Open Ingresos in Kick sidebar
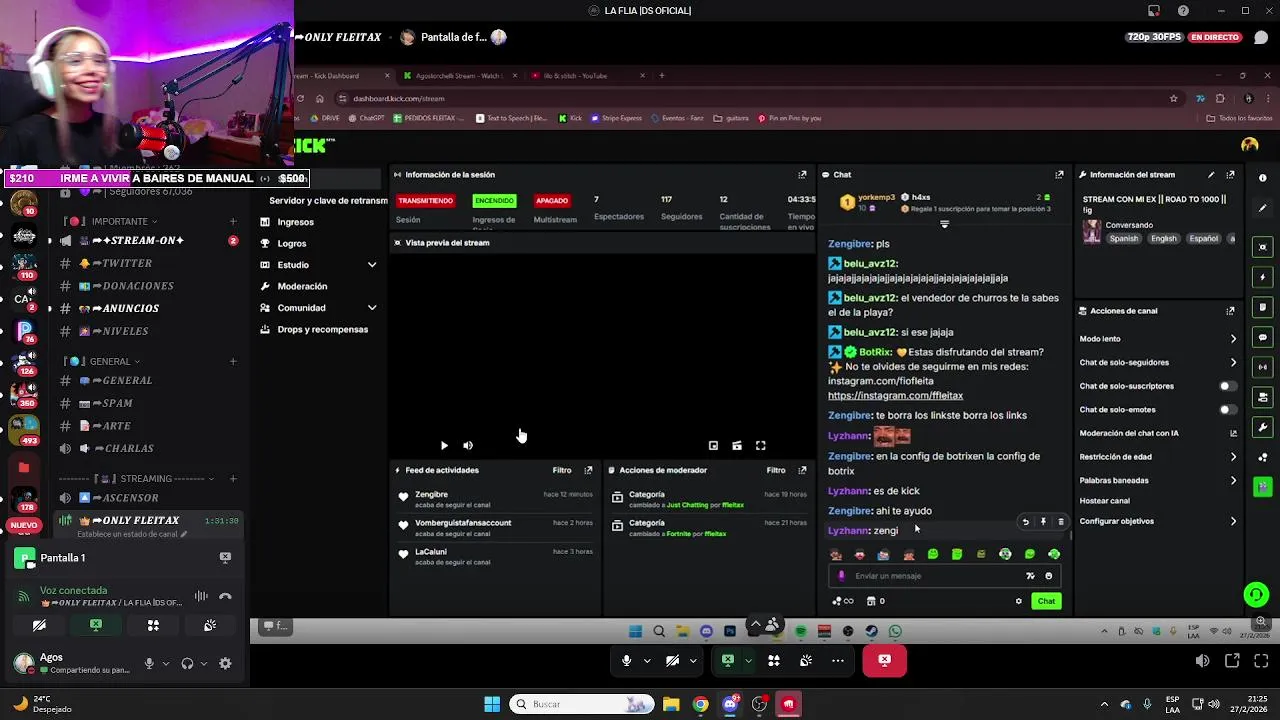The height and width of the screenshot is (720, 1280). [295, 222]
